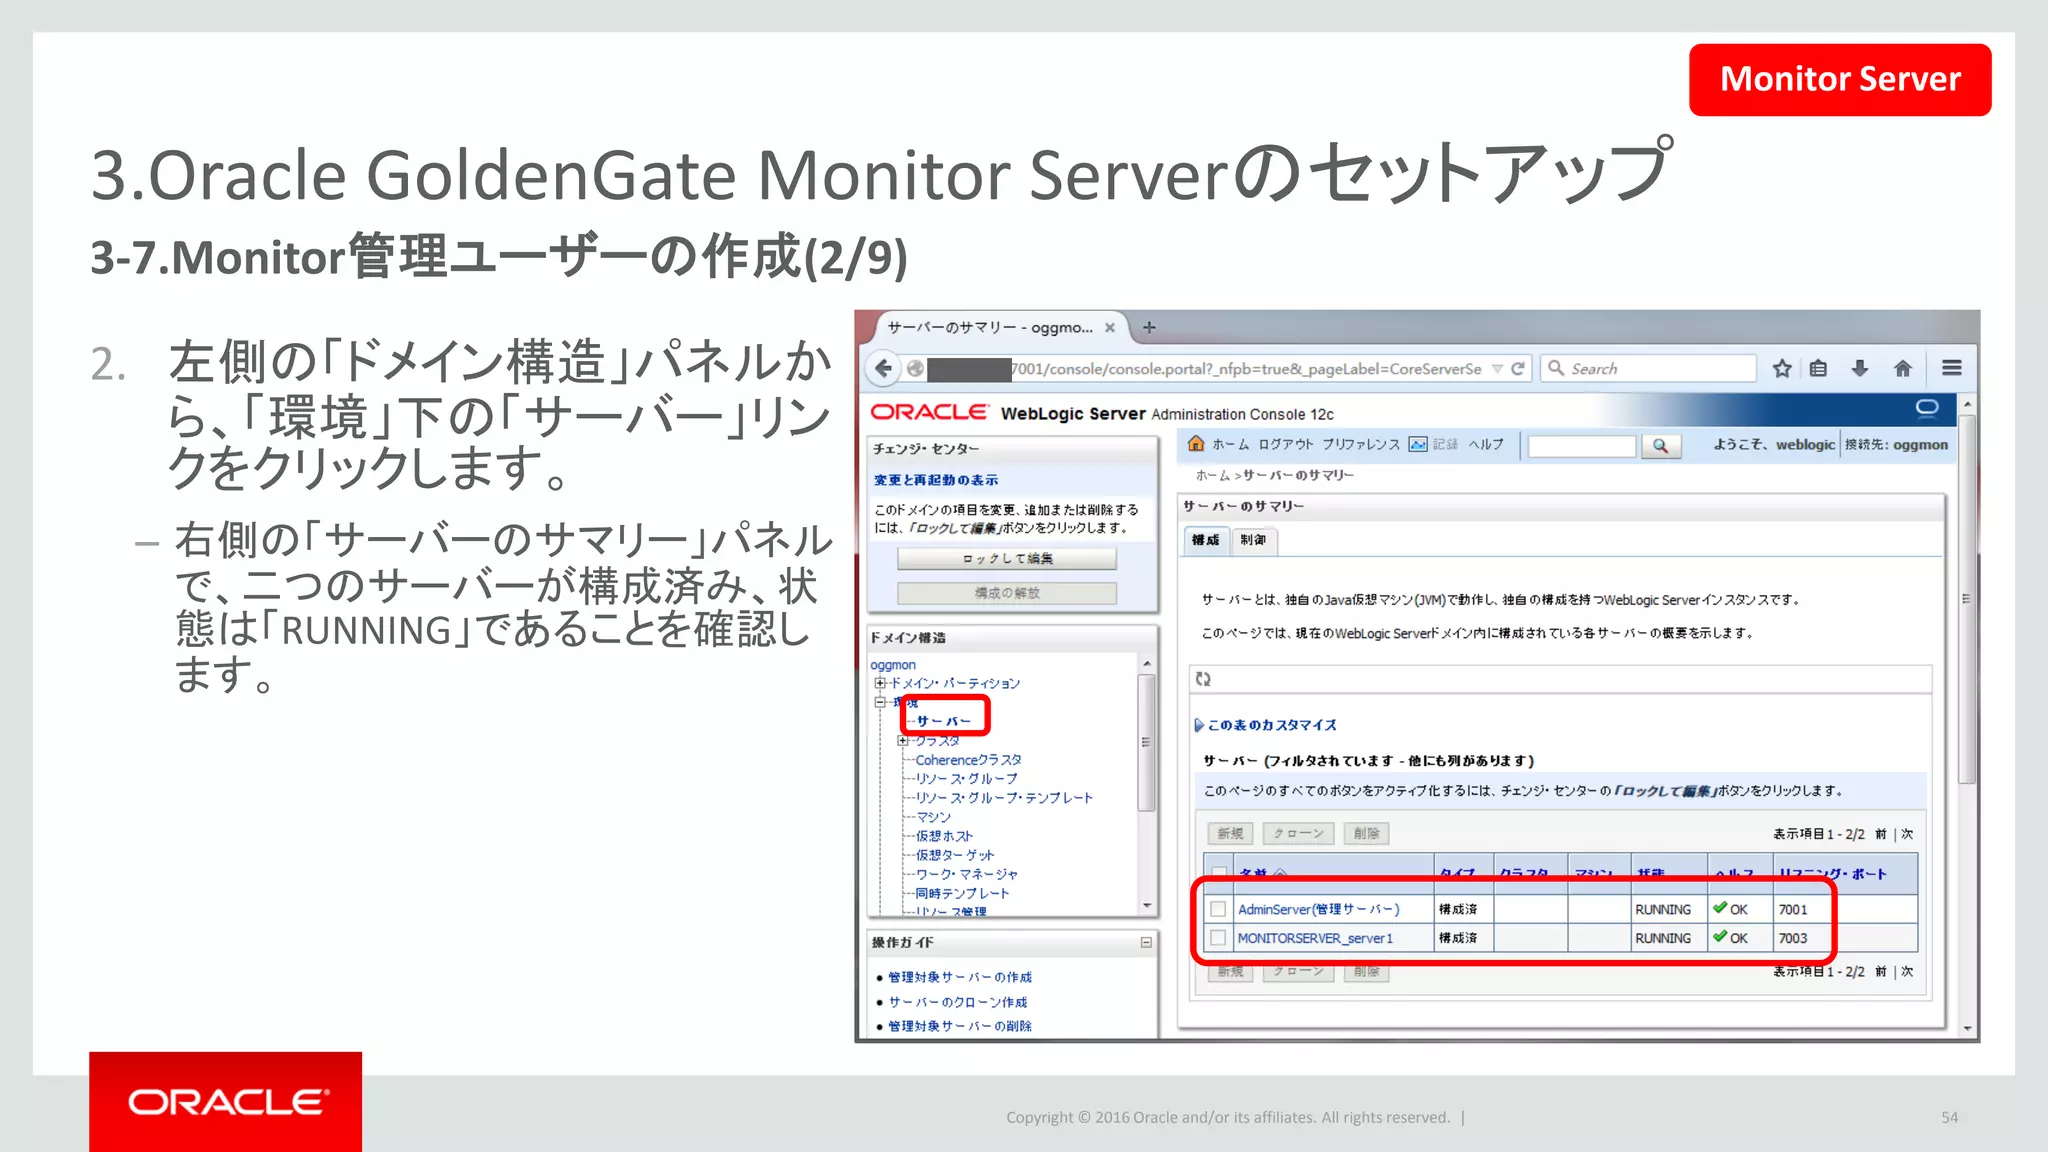The image size is (2048, 1152).
Task: Click the Firefox search magnifier icon
Action: [x=1556, y=368]
